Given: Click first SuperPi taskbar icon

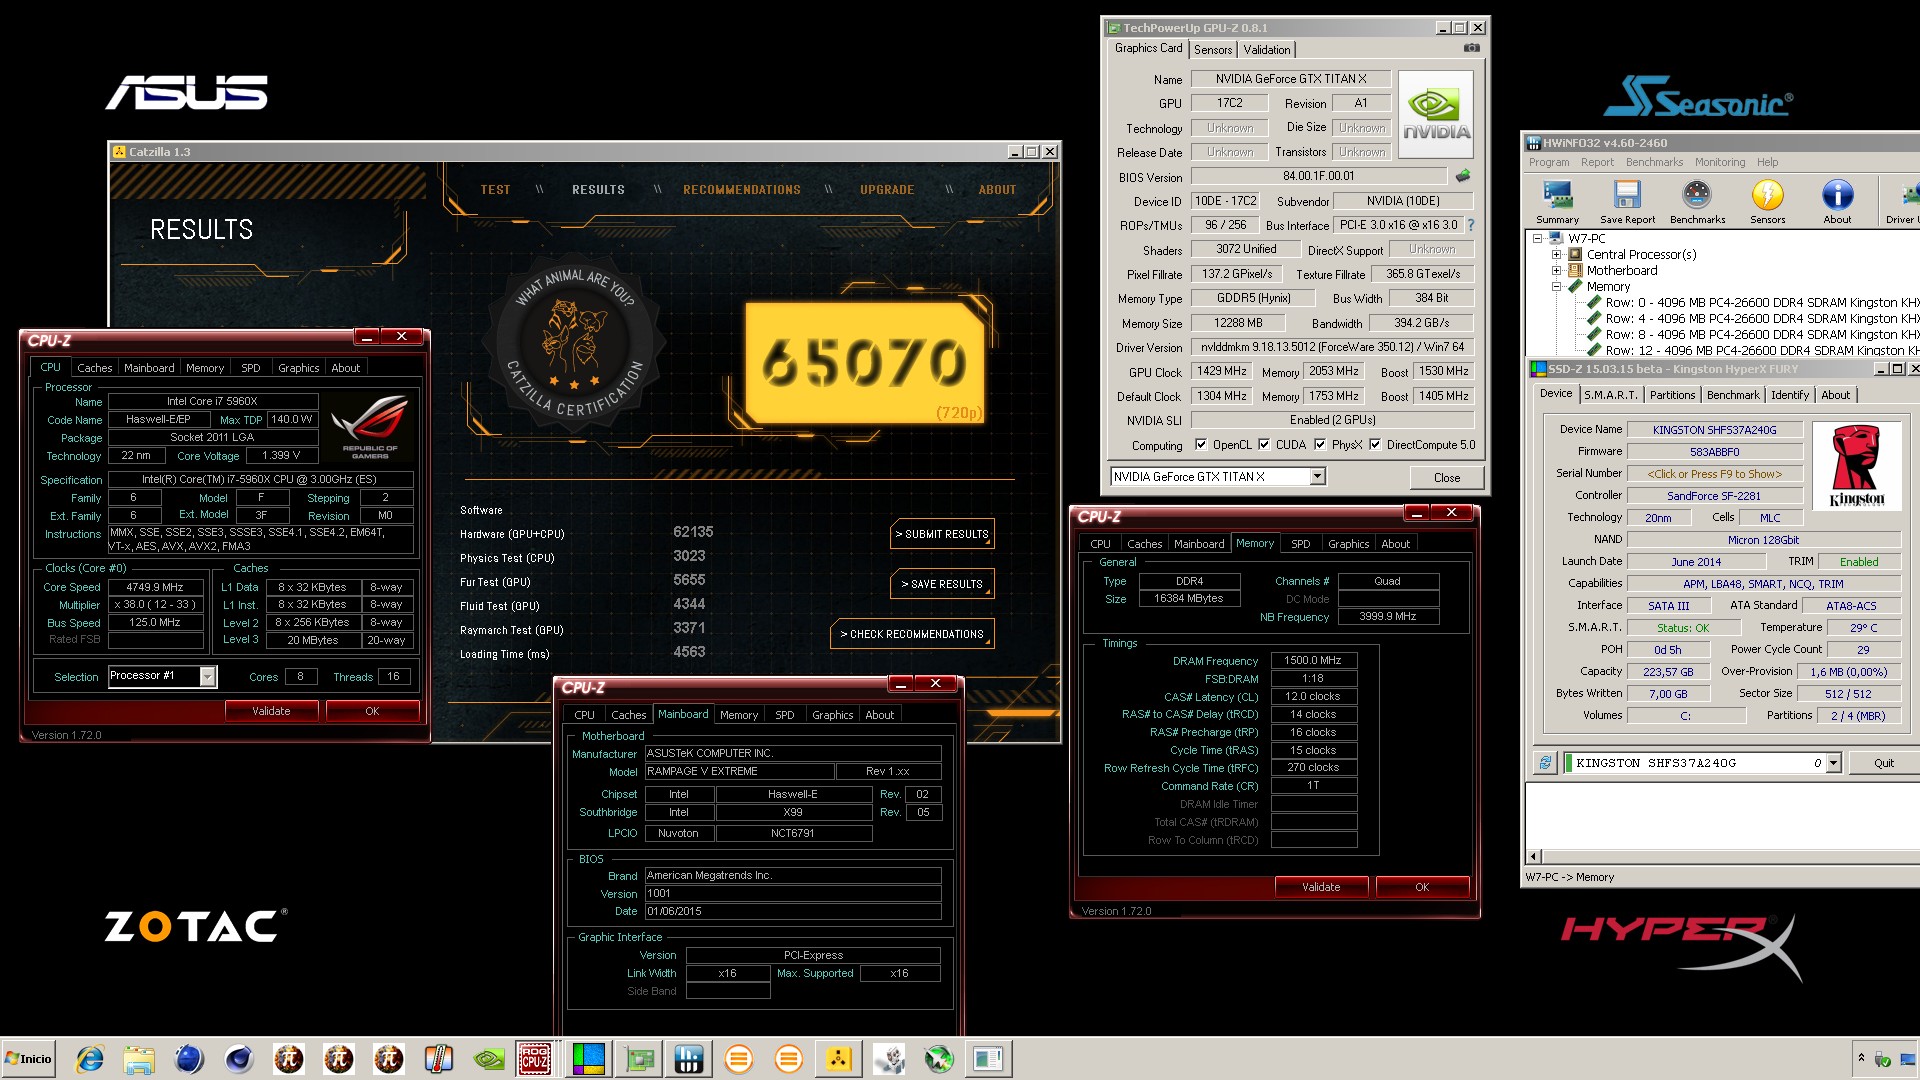Looking at the screenshot, I should point(289,1059).
